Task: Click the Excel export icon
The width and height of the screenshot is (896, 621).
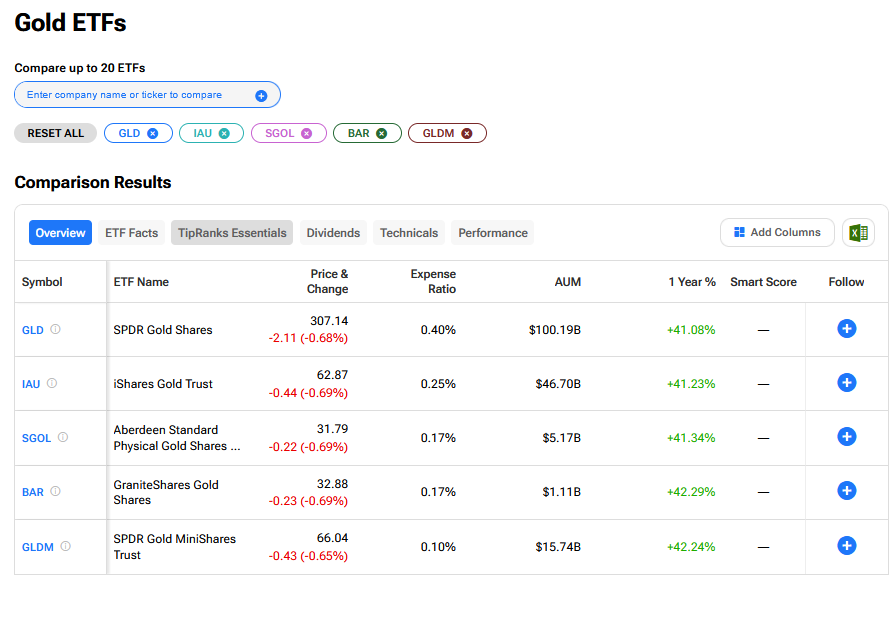Action: 858,233
